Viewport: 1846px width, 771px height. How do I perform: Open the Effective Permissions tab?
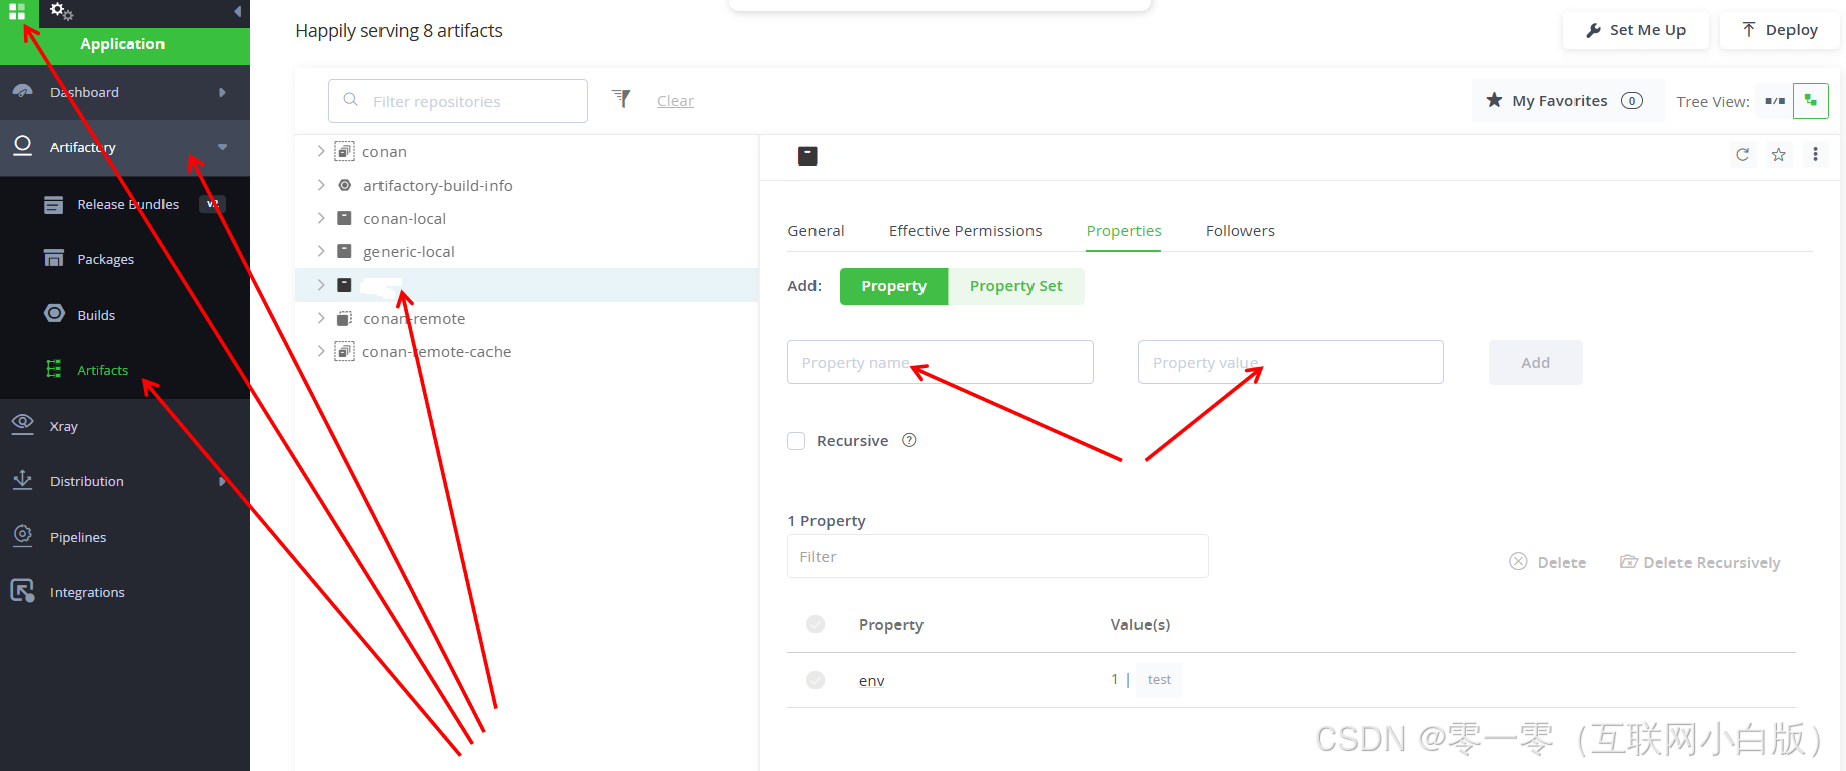point(965,231)
